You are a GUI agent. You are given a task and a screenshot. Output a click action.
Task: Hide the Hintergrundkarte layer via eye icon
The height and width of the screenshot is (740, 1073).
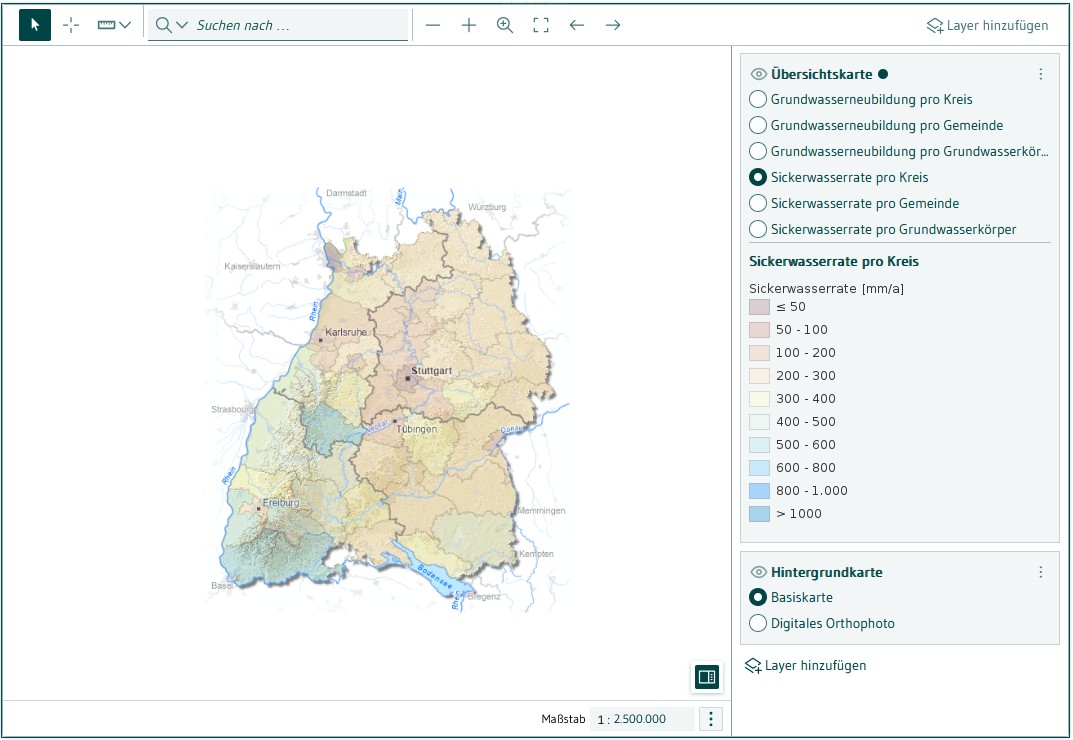coord(759,572)
